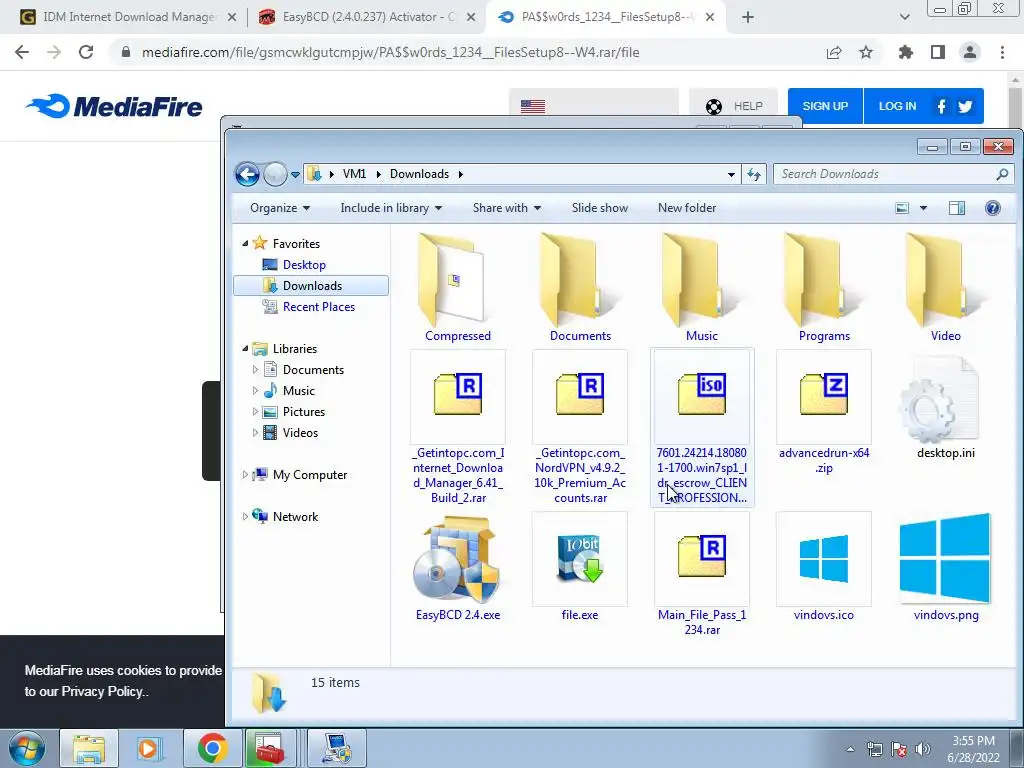This screenshot has height=768, width=1024.
Task: Change the view with the views icon
Action: pos(902,208)
